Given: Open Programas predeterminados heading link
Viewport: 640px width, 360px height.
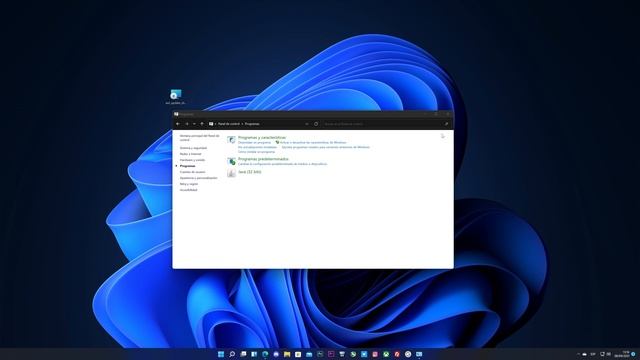Looking at the screenshot, I should [263, 159].
